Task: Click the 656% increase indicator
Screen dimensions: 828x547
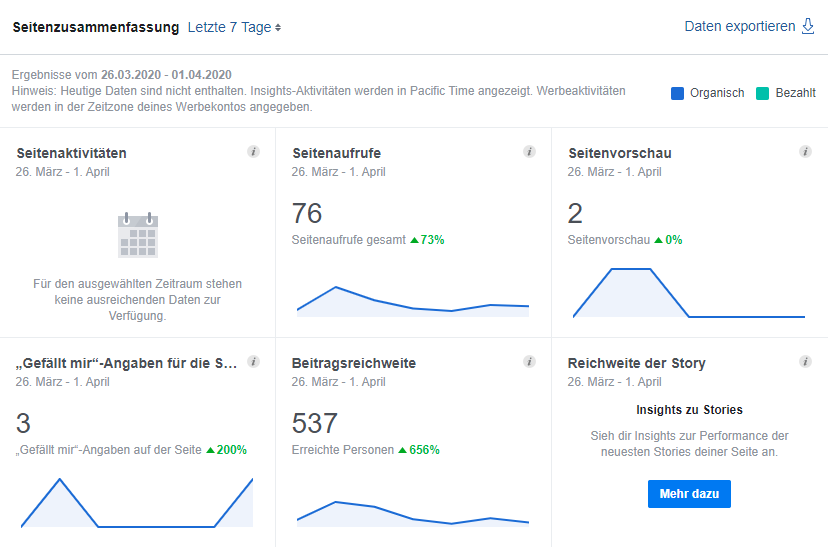Action: 419,450
